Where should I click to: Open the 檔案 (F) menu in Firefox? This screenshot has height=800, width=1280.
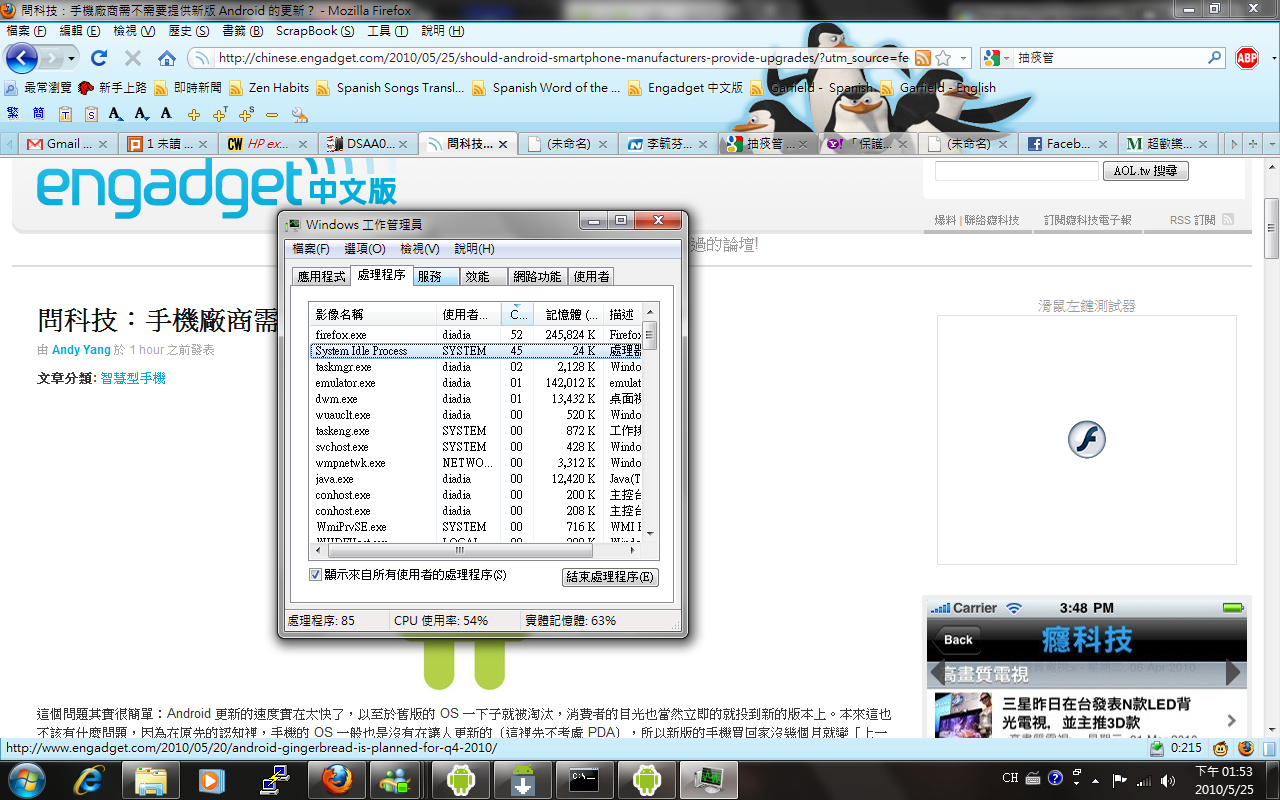click(x=26, y=31)
